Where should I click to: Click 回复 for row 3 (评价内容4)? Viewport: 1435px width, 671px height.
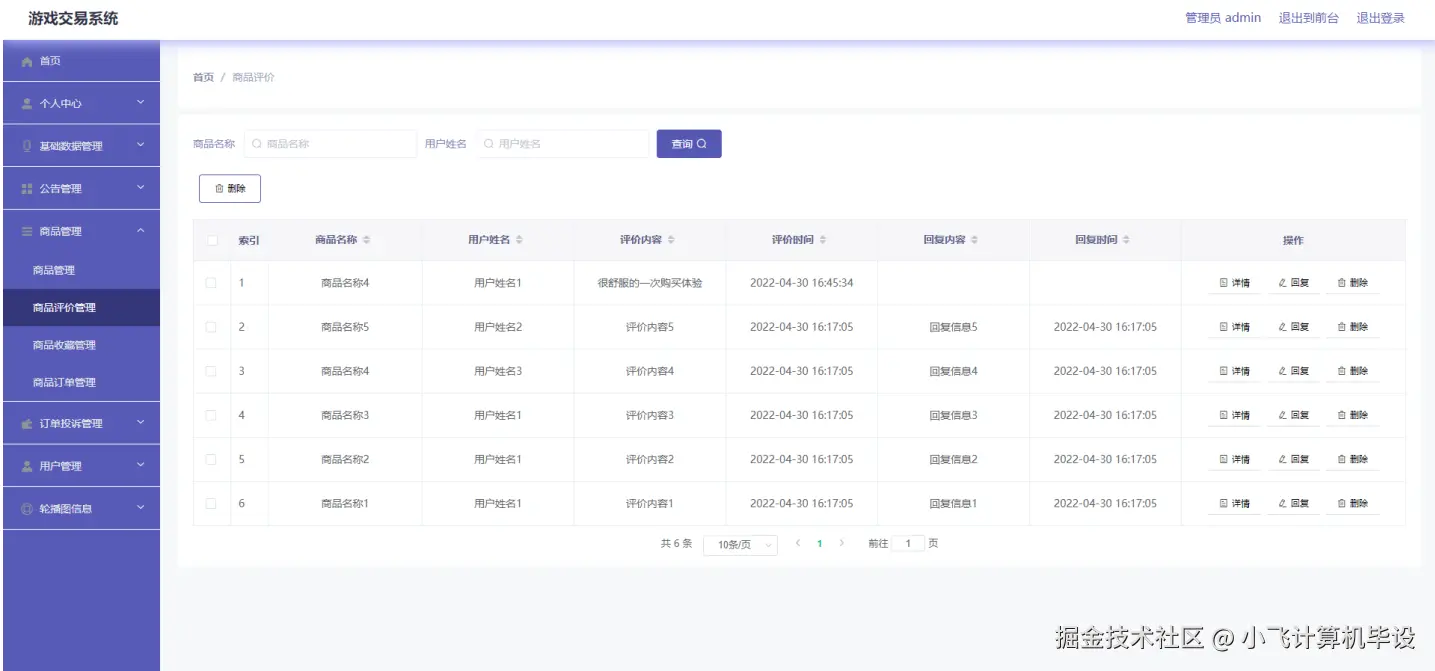(1294, 371)
